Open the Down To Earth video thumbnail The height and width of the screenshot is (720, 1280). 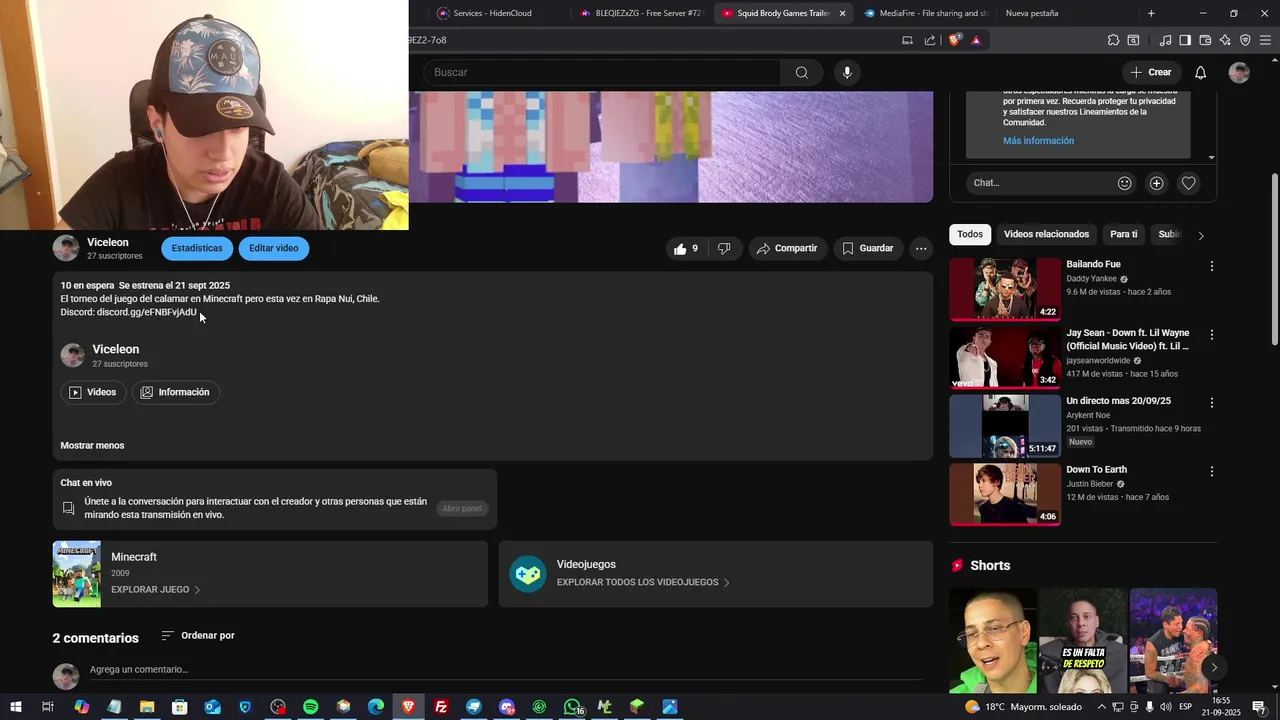pos(1005,494)
